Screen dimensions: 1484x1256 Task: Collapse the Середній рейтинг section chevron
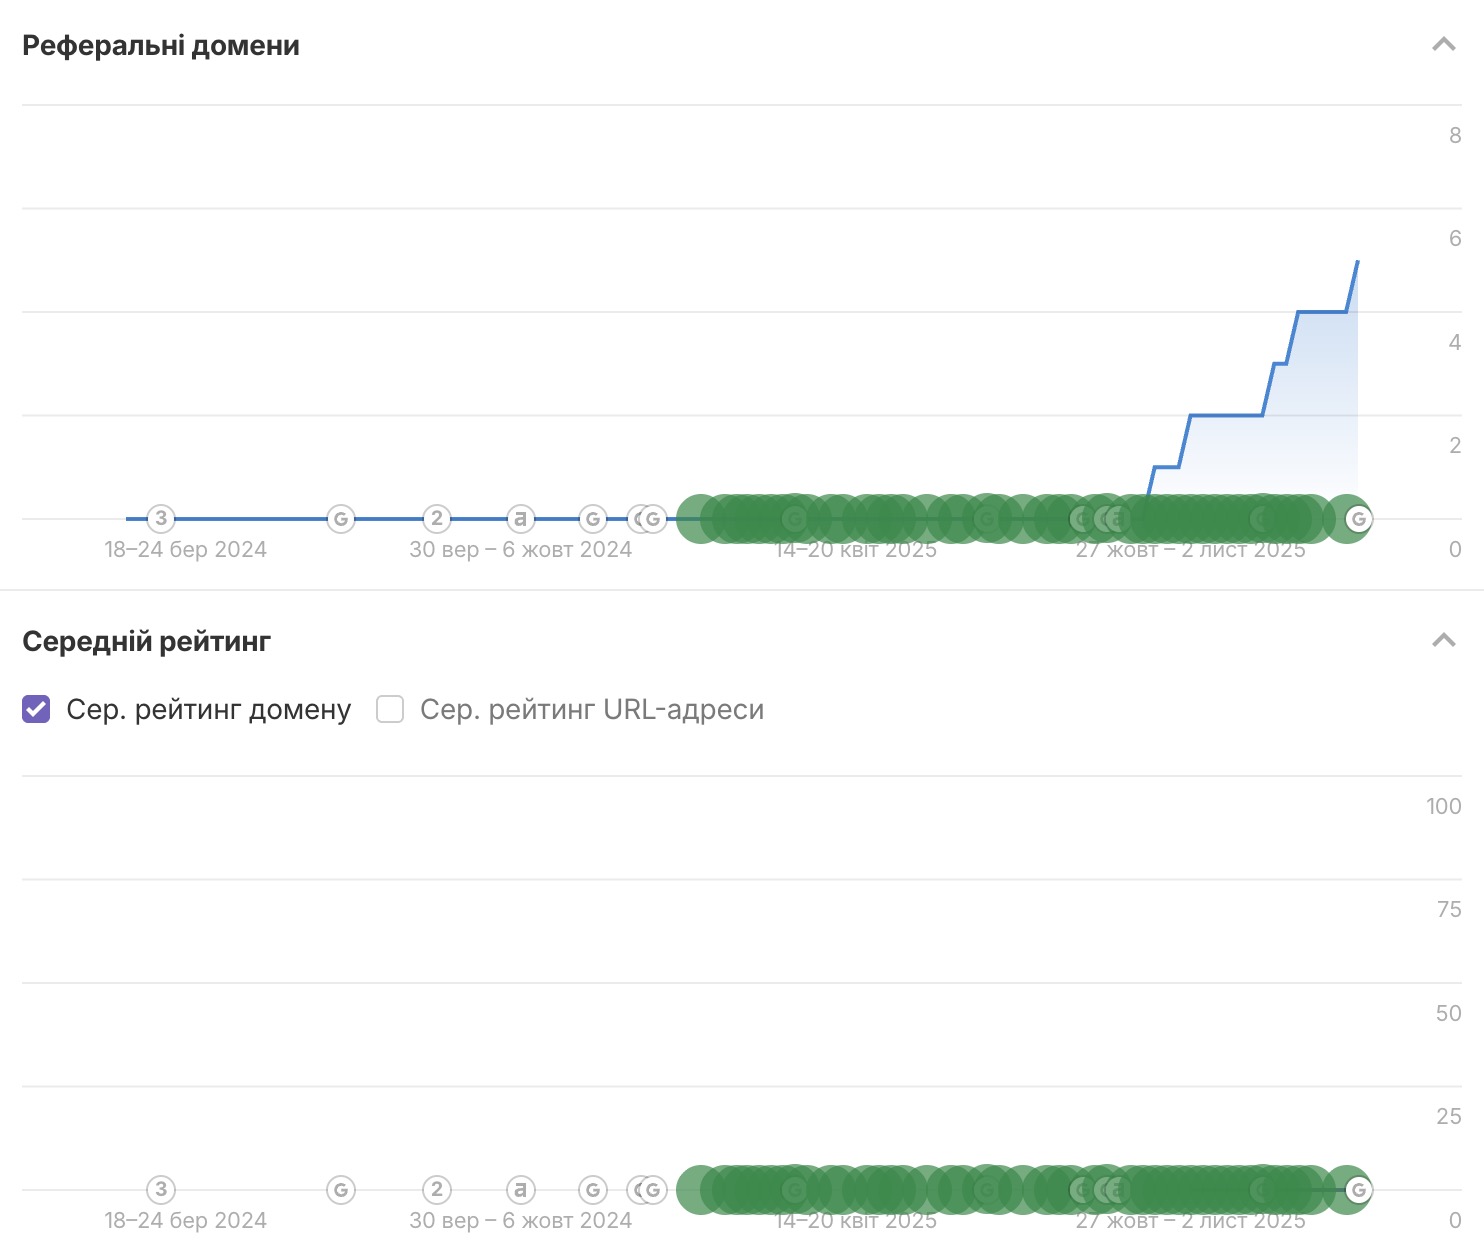click(1443, 640)
